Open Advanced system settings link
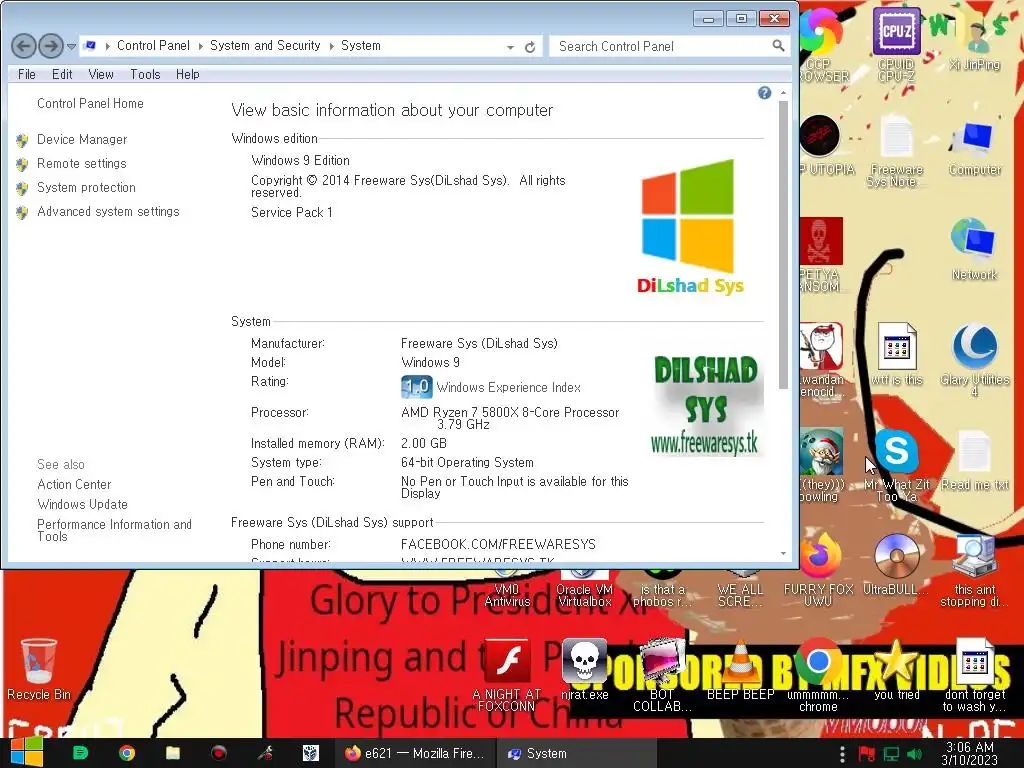Image resolution: width=1024 pixels, height=768 pixels. [x=108, y=212]
